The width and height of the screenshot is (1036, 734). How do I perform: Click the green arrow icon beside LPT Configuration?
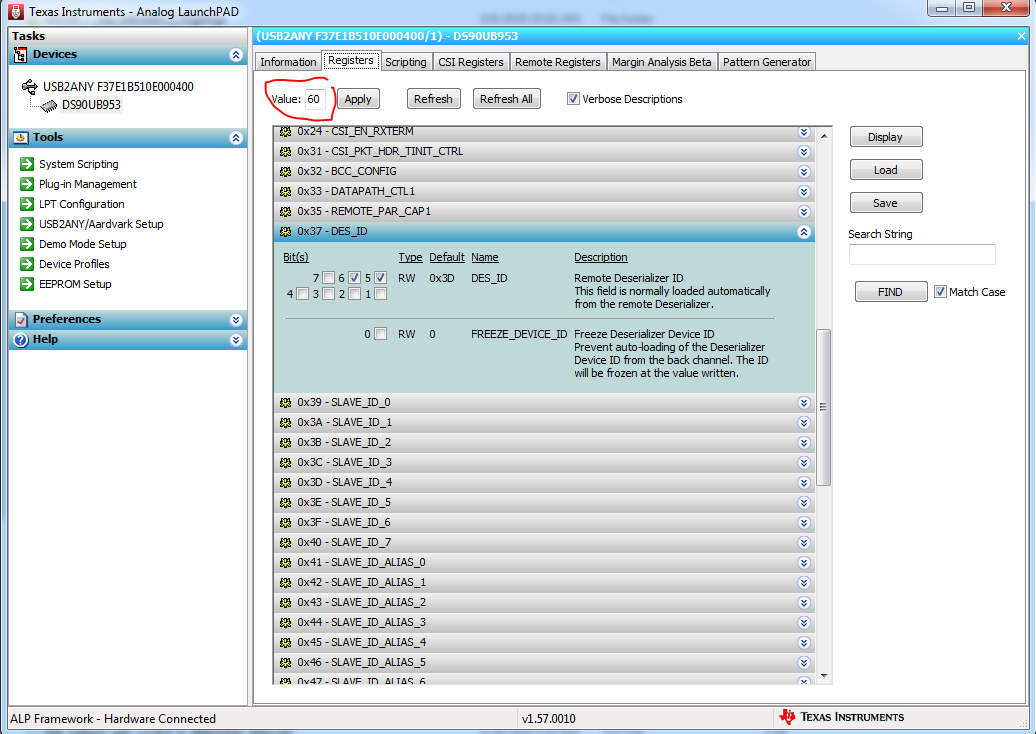tap(26, 203)
